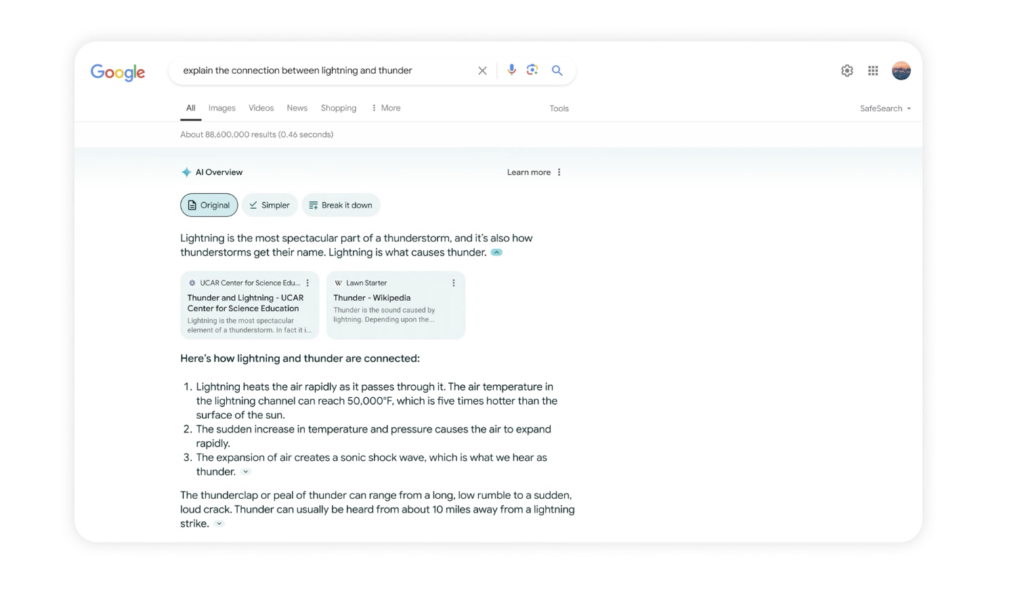Select the Original overview style
Image resolution: width=1024 pixels, height=591 pixels.
pyautogui.click(x=209, y=205)
